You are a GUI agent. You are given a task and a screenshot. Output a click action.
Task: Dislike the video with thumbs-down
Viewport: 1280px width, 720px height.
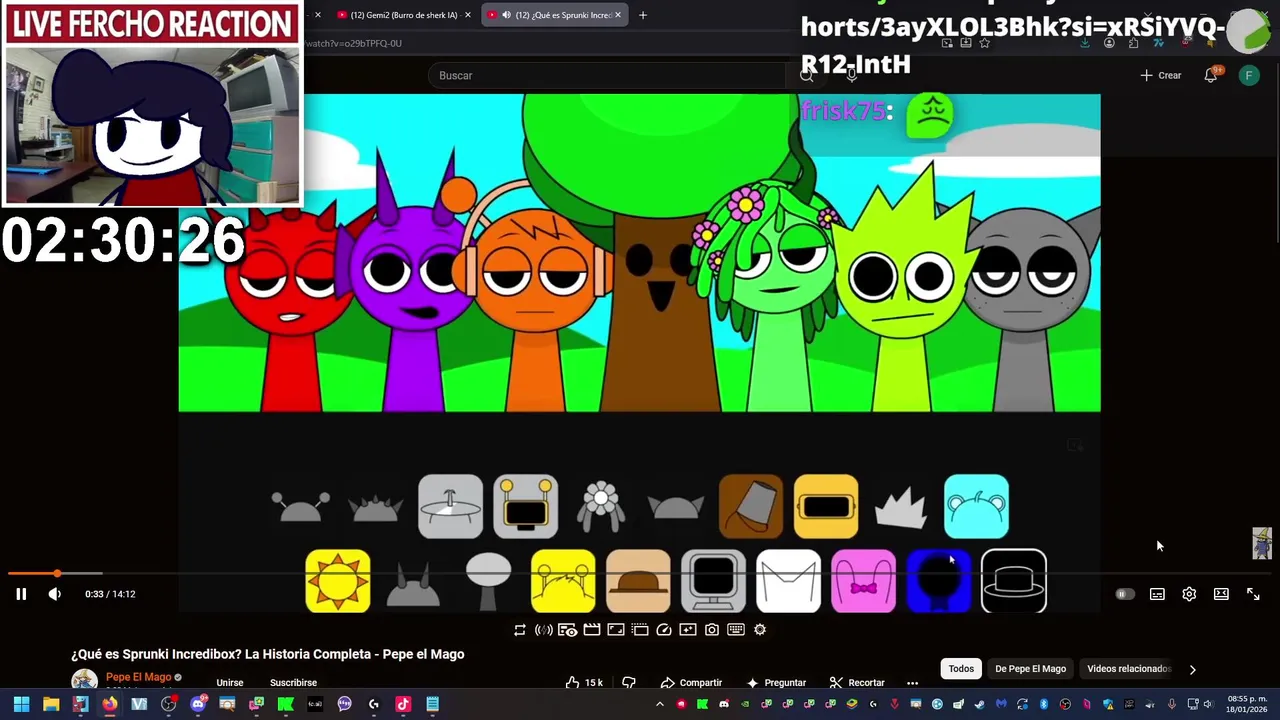(629, 682)
